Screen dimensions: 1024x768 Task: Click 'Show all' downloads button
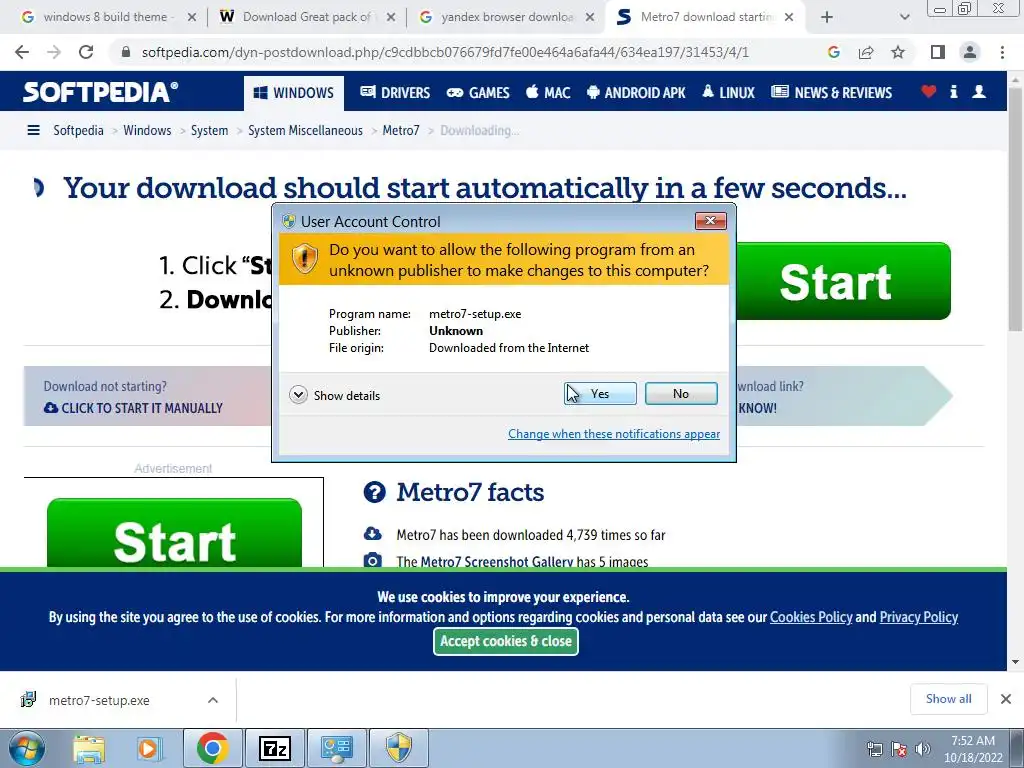click(x=948, y=699)
